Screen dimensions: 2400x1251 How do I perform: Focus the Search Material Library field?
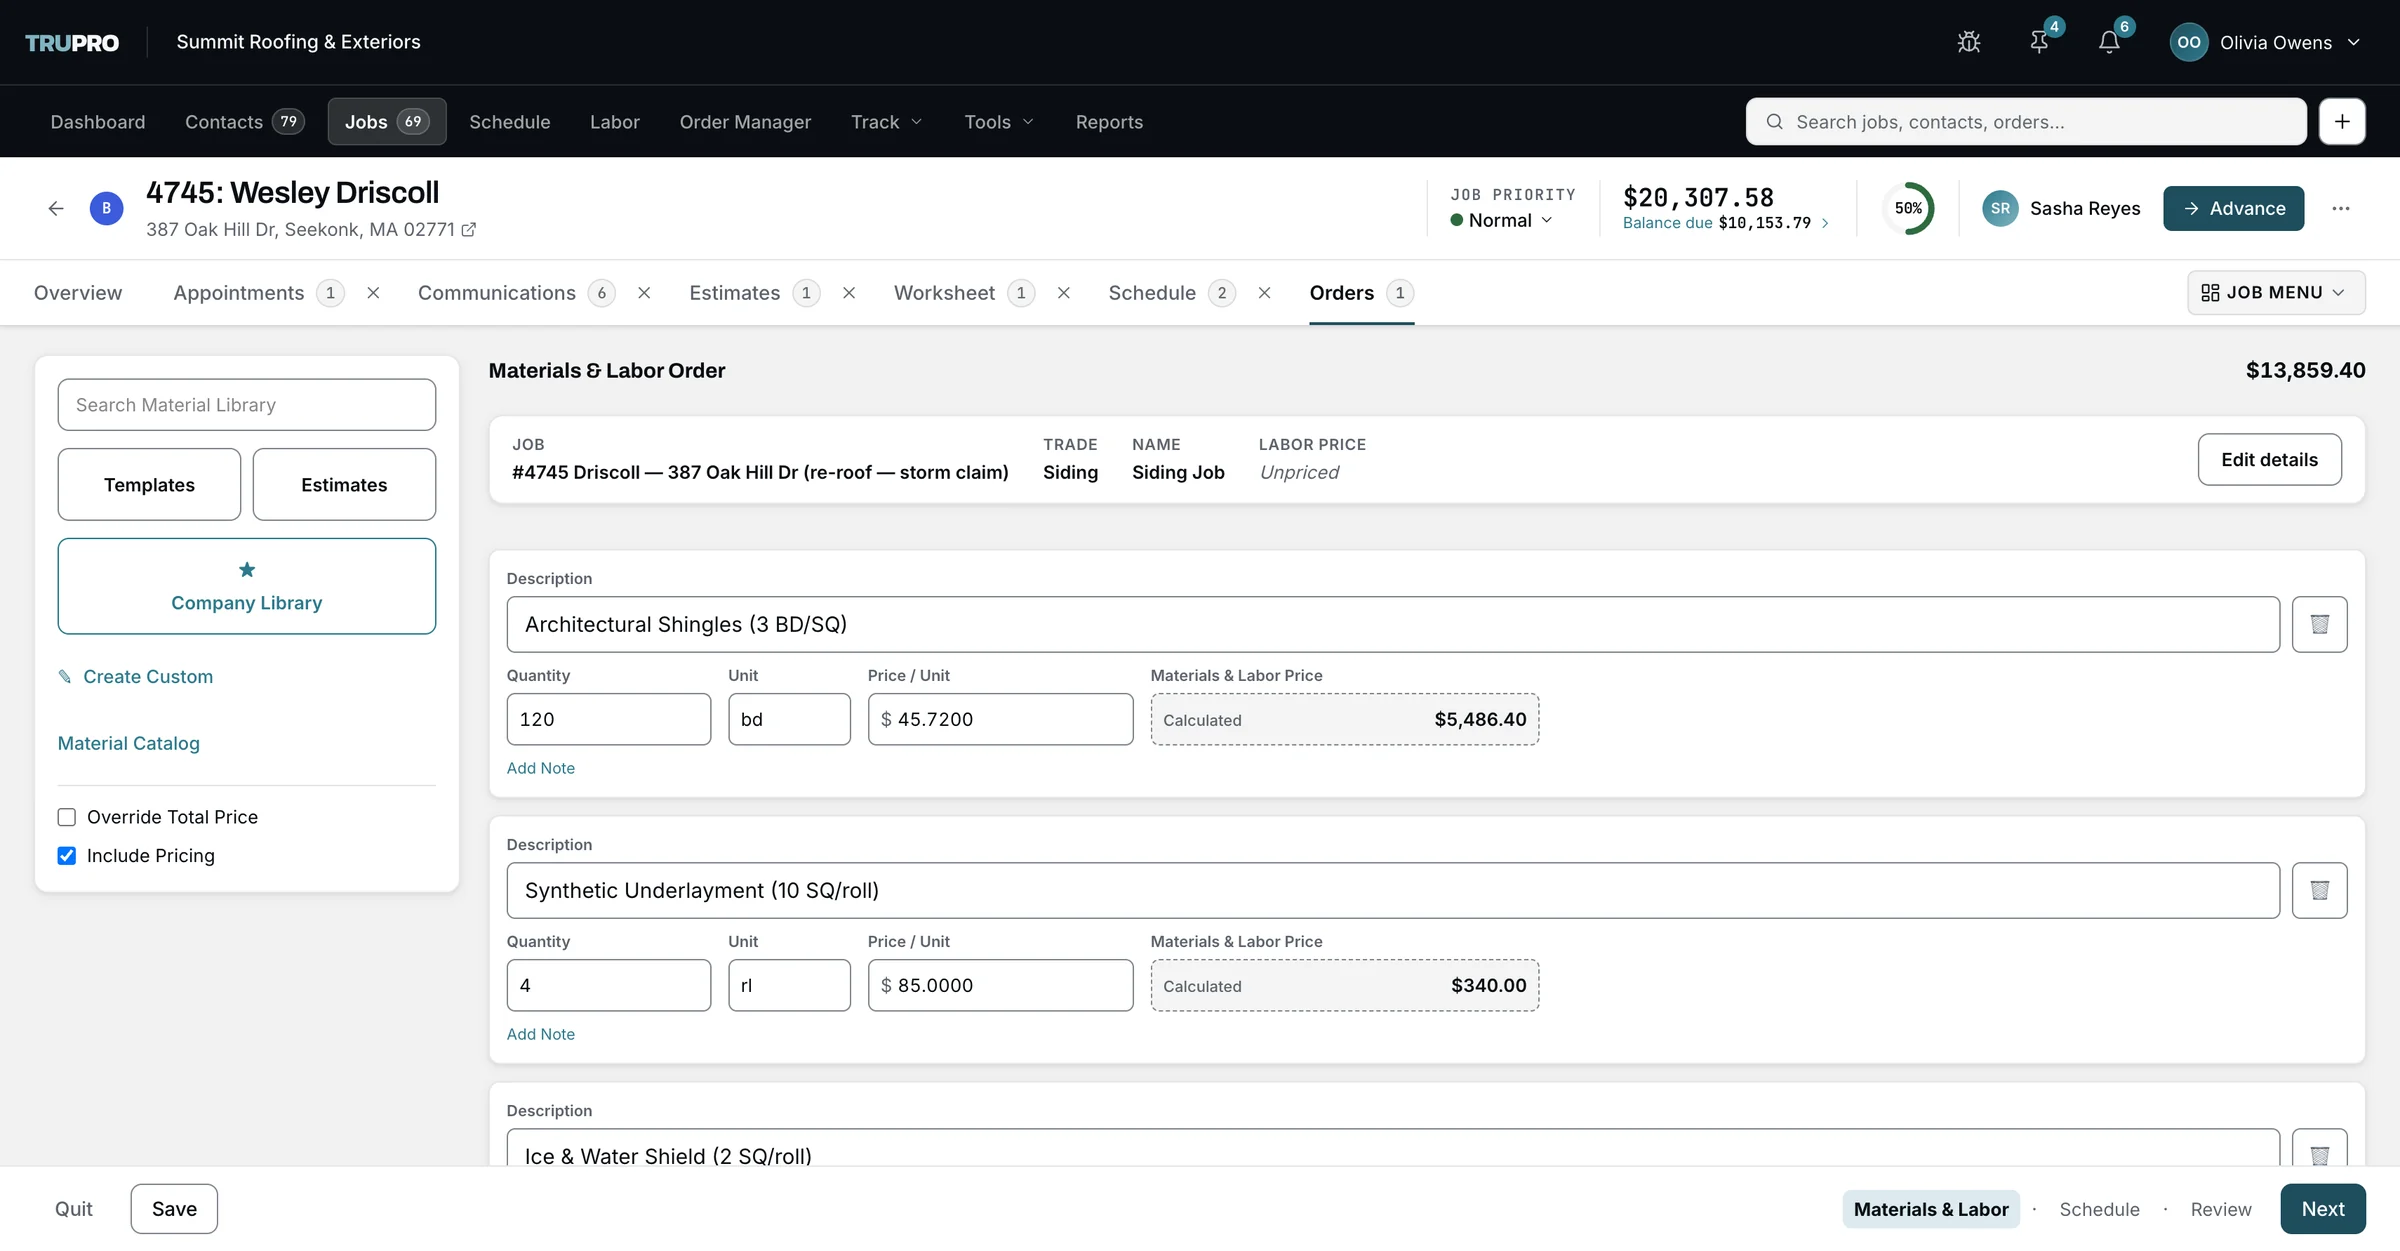click(247, 405)
